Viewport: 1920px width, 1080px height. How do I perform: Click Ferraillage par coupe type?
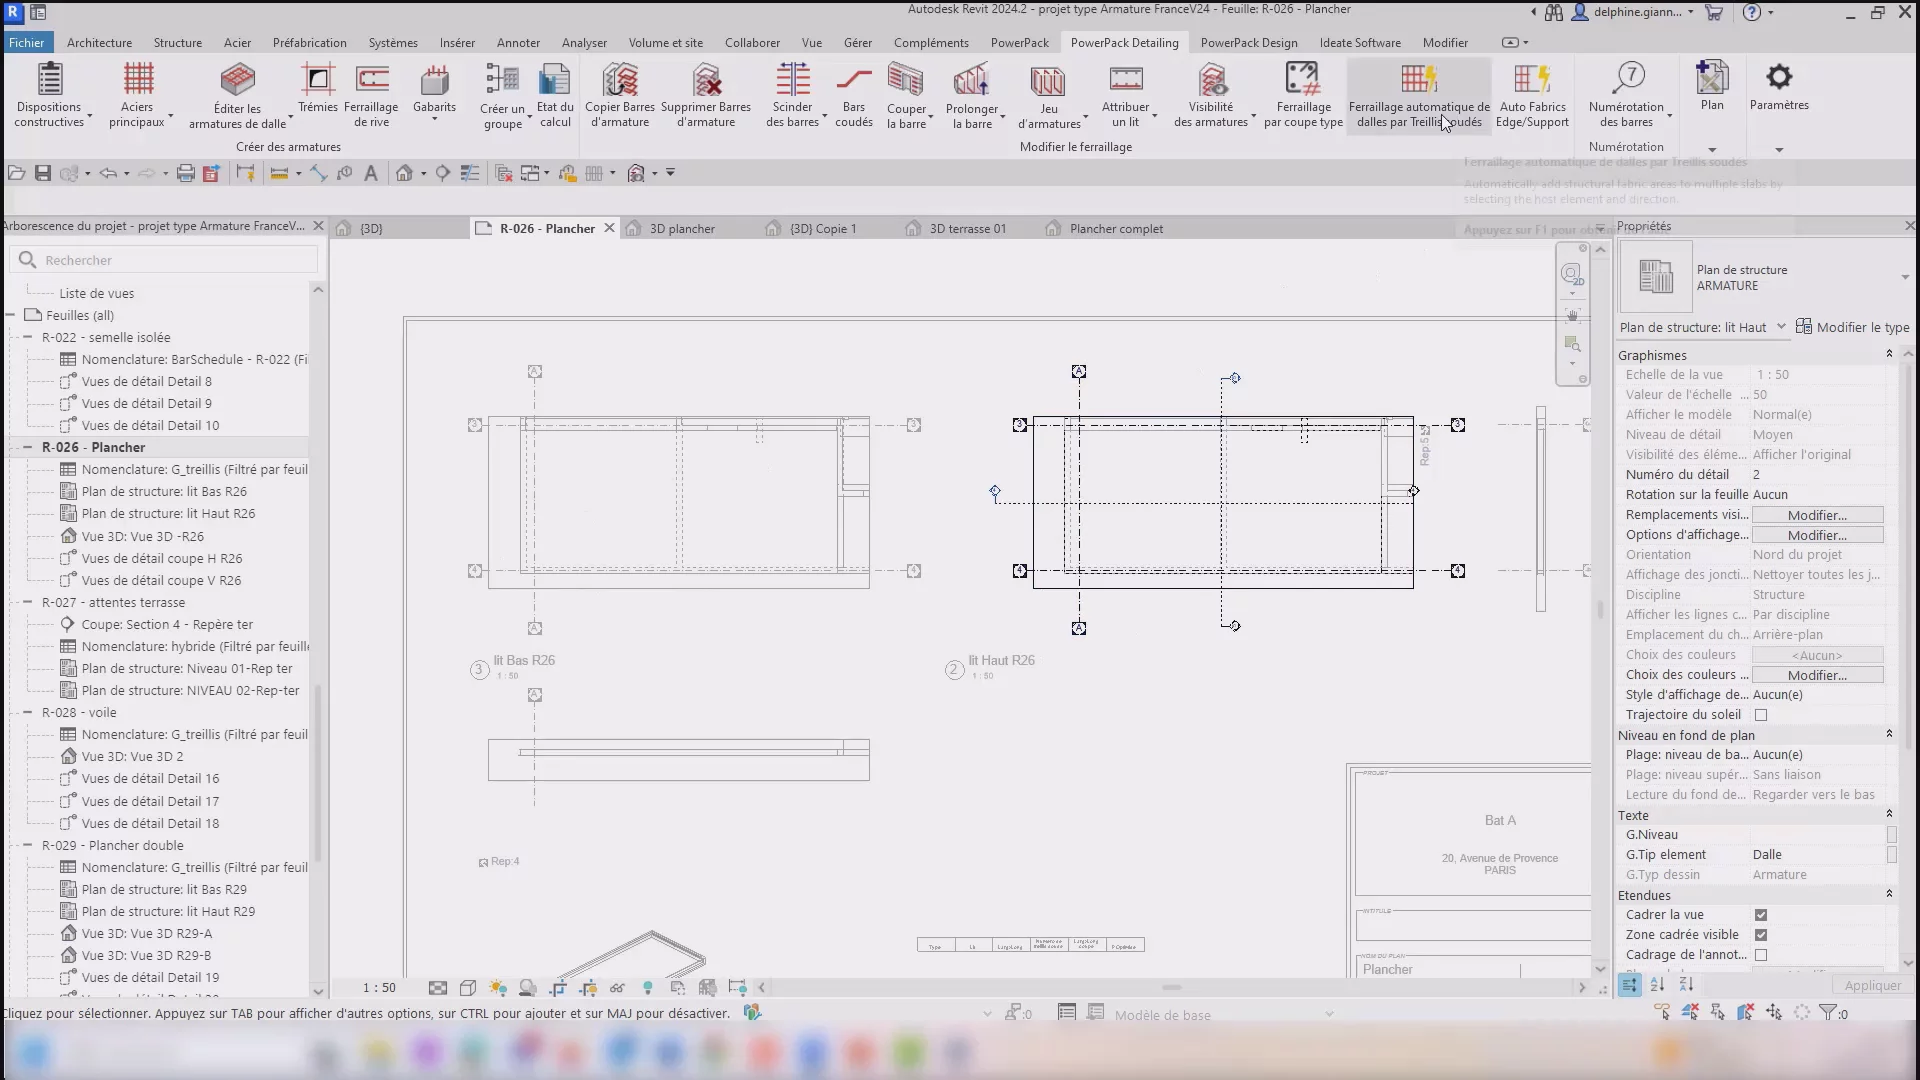pos(1303,95)
